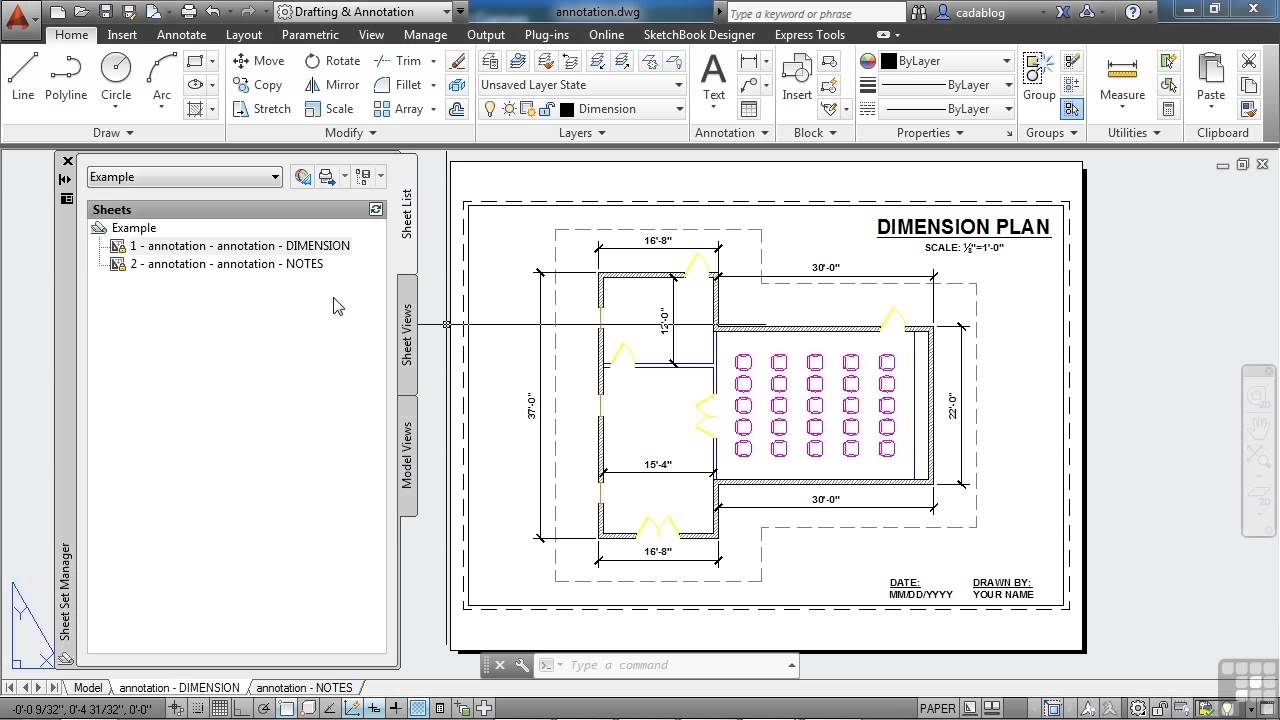
Task: Select the Circle drawing tool
Action: (x=116, y=78)
